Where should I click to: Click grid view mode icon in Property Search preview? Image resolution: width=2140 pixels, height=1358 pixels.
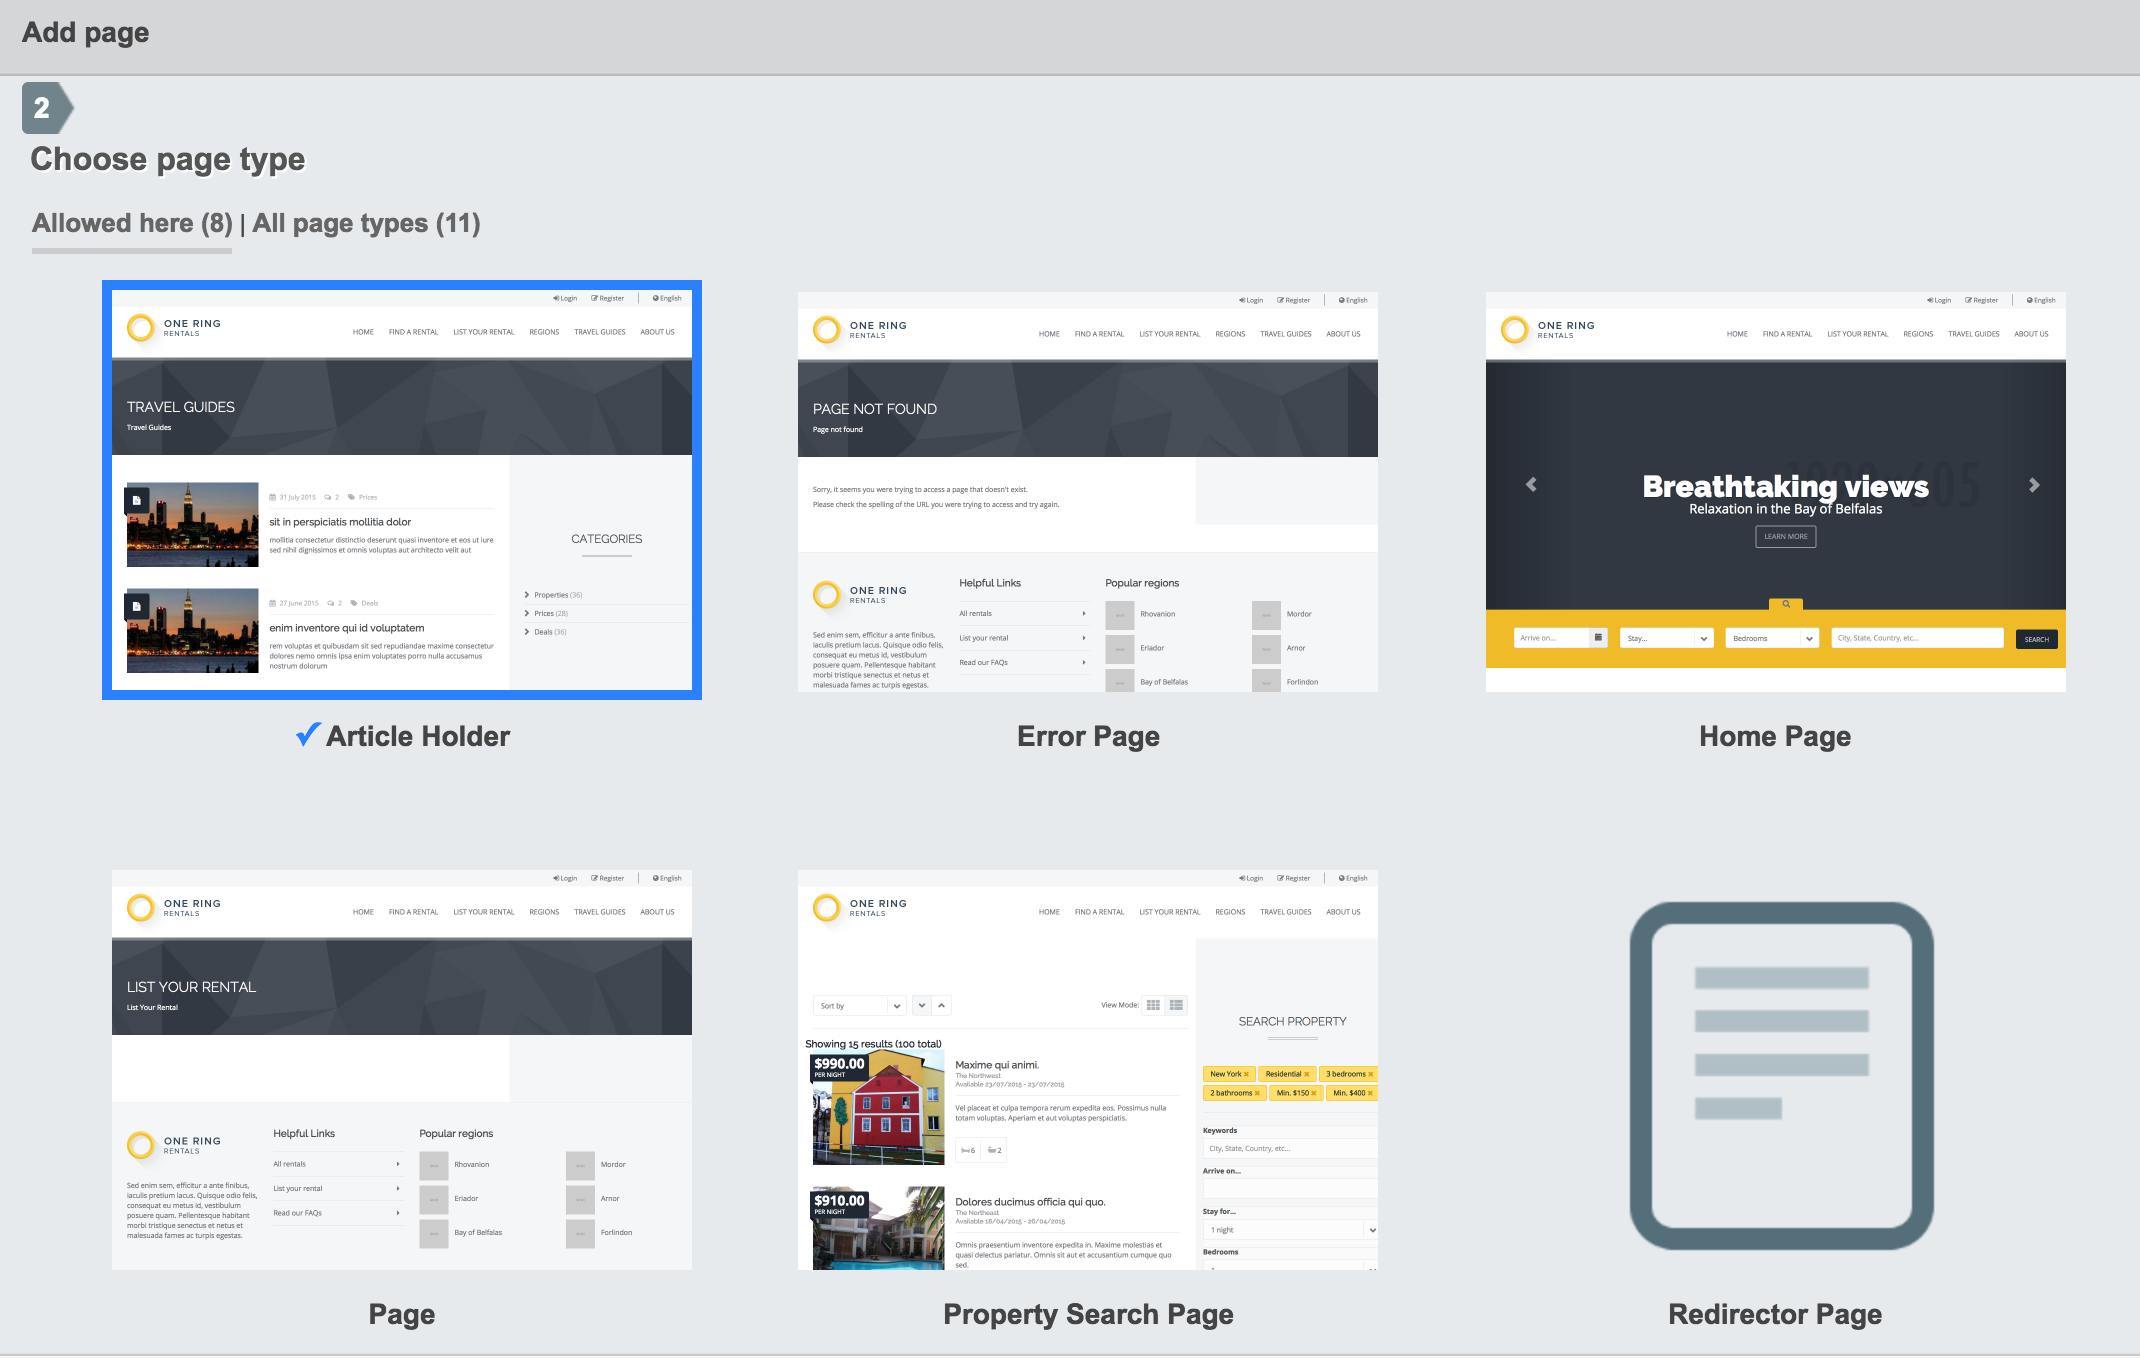click(1153, 1005)
